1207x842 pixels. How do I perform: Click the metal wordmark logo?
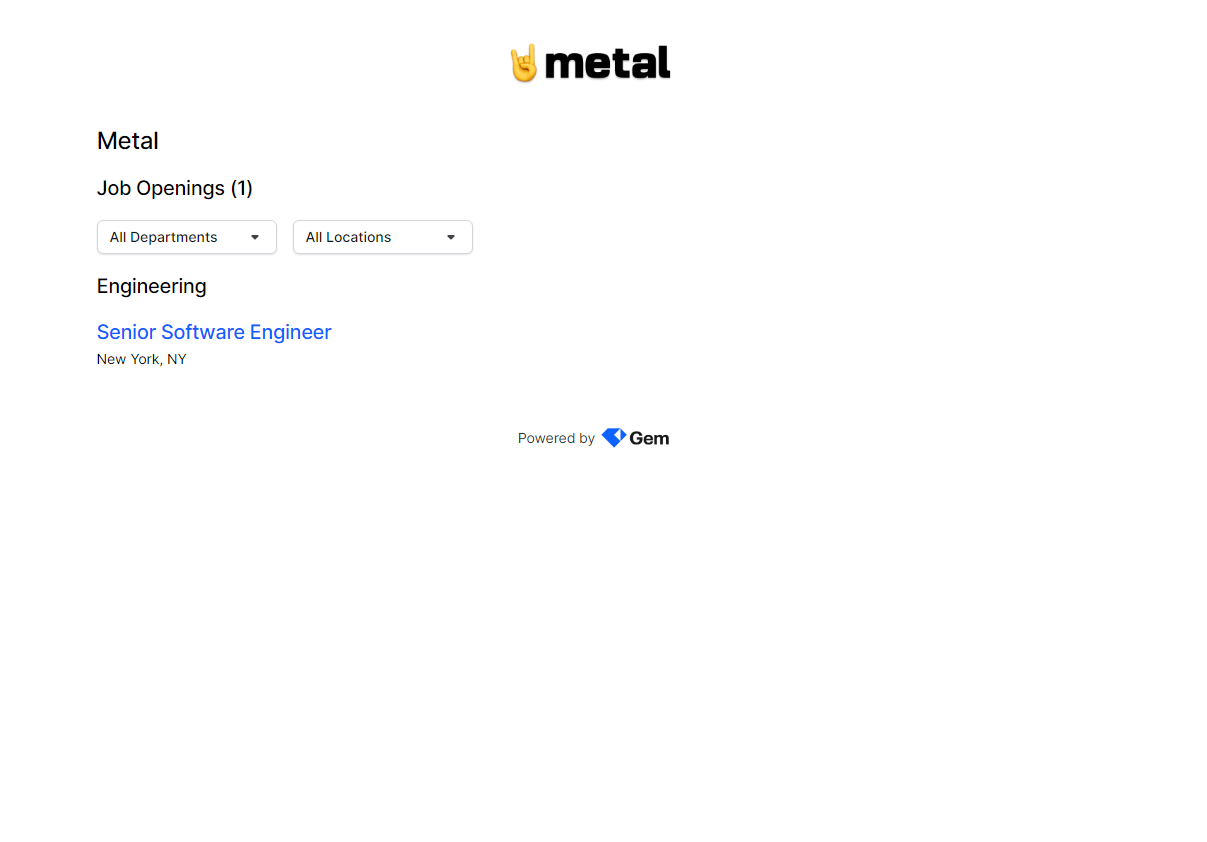(608, 63)
